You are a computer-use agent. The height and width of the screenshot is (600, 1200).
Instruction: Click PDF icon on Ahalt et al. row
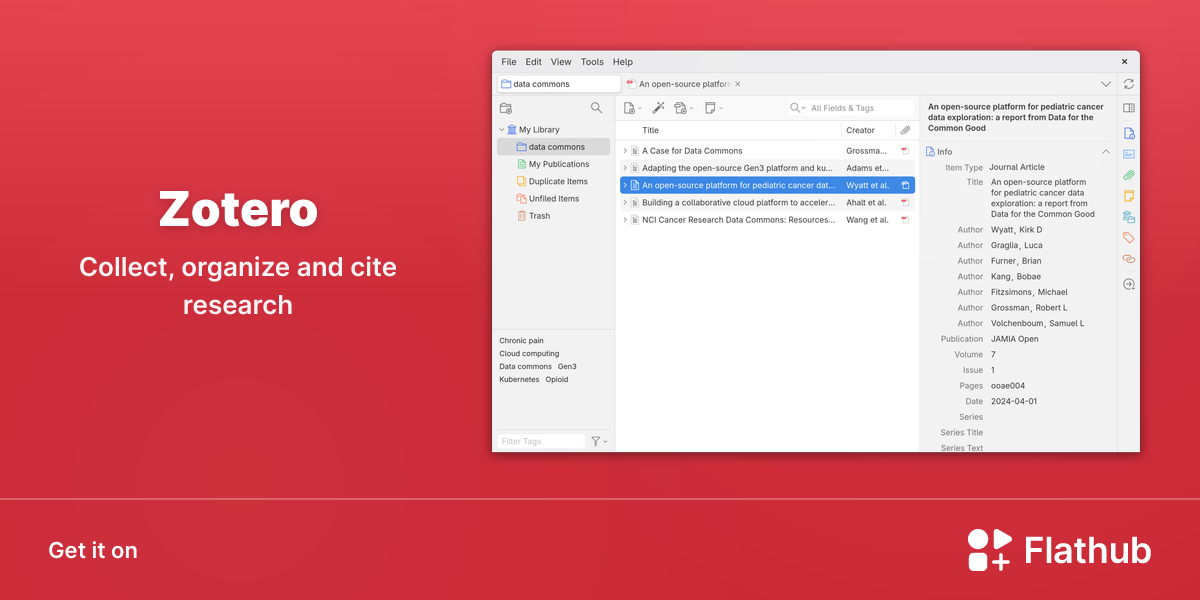click(x=905, y=203)
